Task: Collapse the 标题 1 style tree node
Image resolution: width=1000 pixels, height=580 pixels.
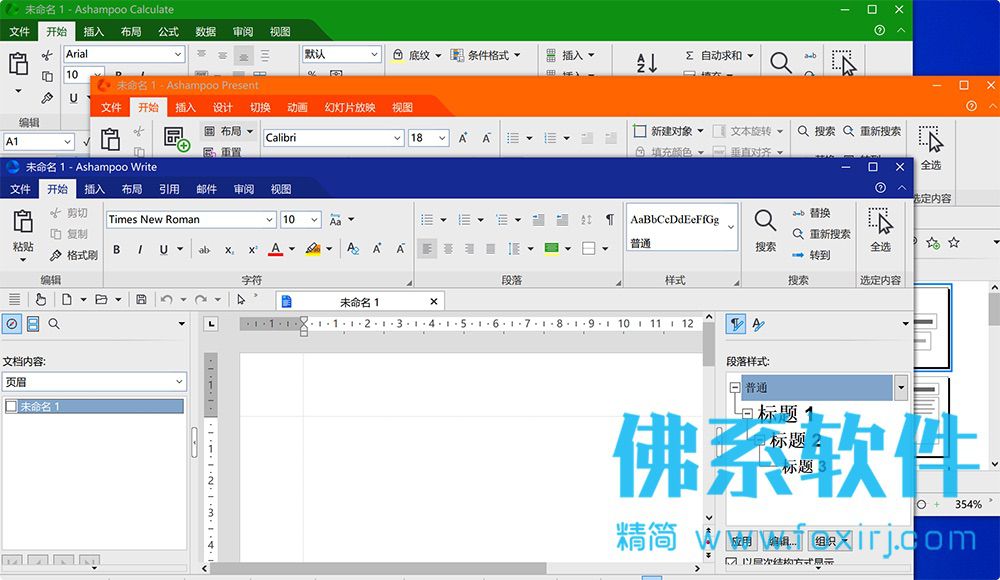Action: (747, 413)
